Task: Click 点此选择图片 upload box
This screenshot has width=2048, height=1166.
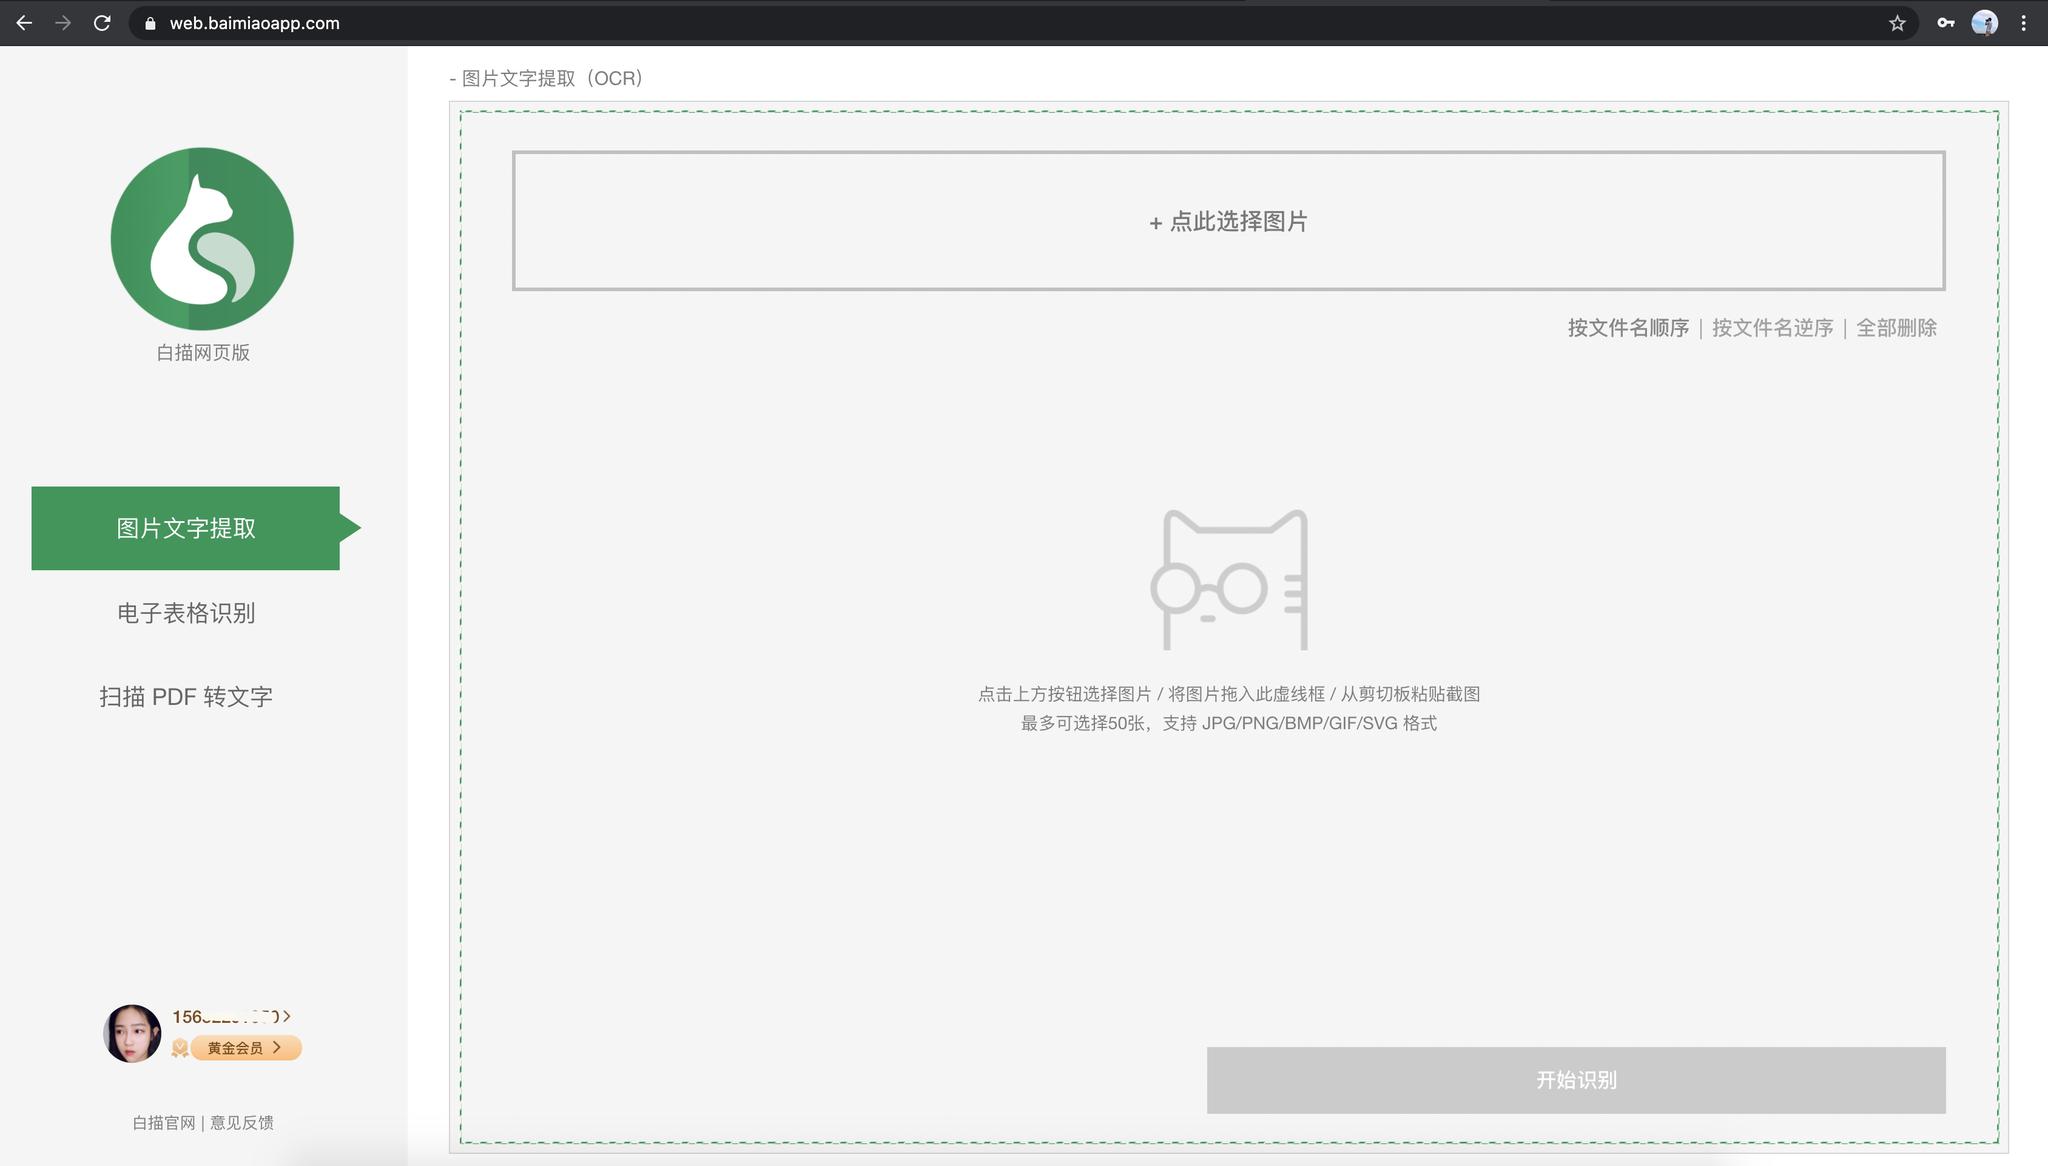Action: click(1229, 221)
